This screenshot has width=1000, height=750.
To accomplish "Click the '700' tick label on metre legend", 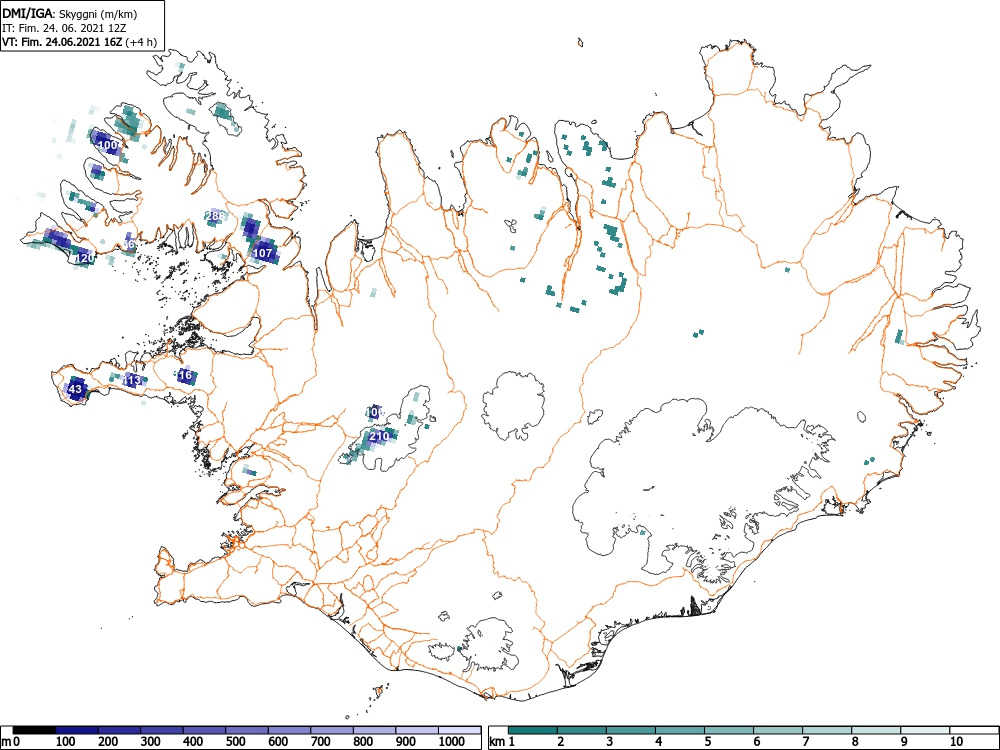I will [x=321, y=742].
